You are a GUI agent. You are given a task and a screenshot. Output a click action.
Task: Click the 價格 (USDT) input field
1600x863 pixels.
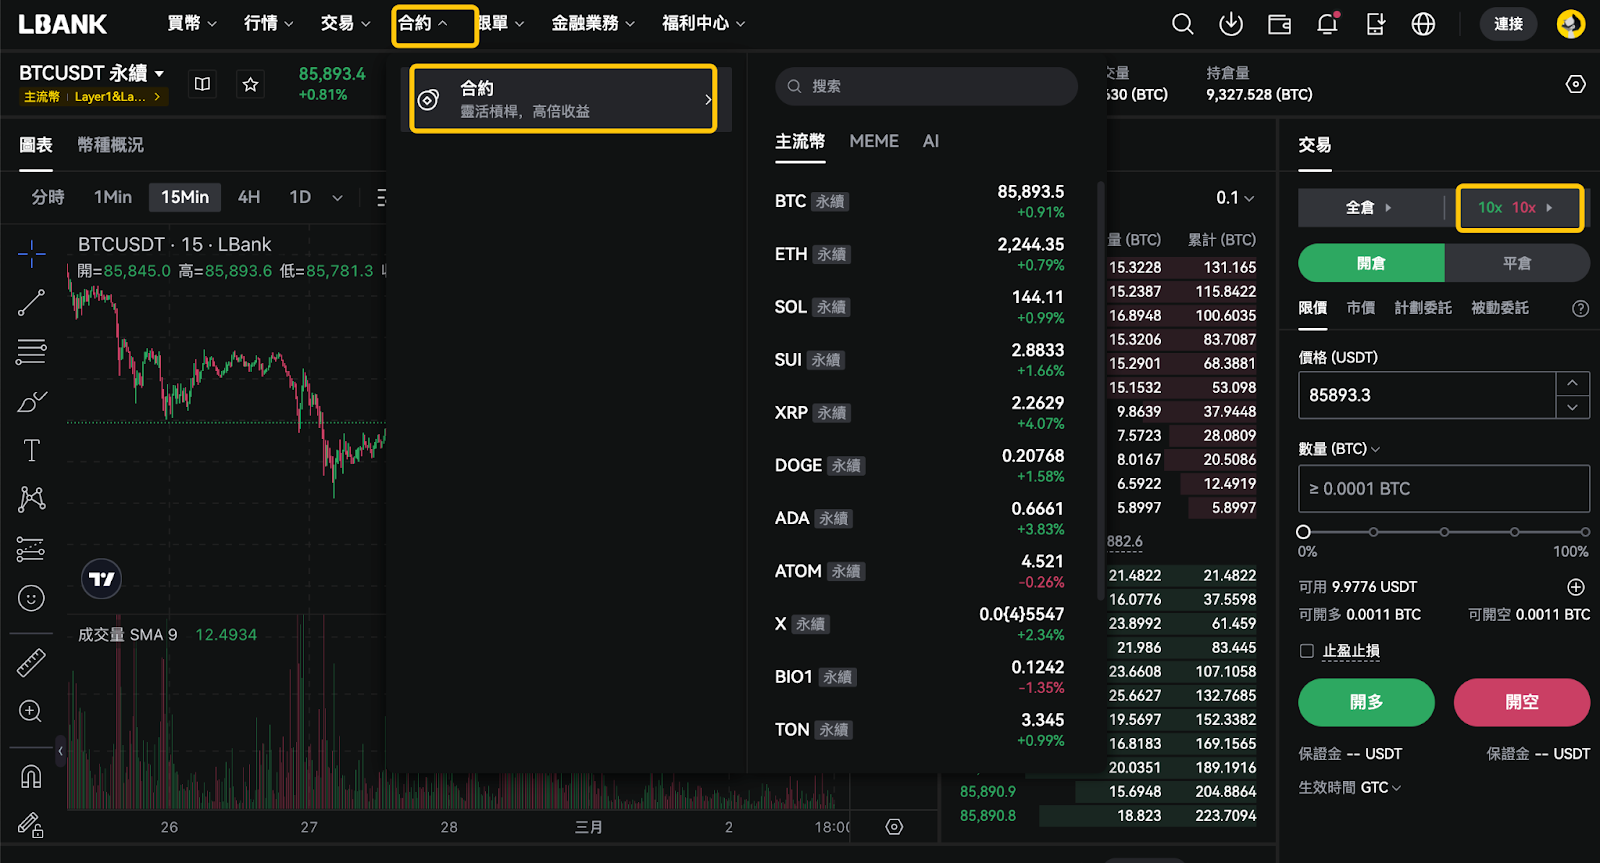1427,395
